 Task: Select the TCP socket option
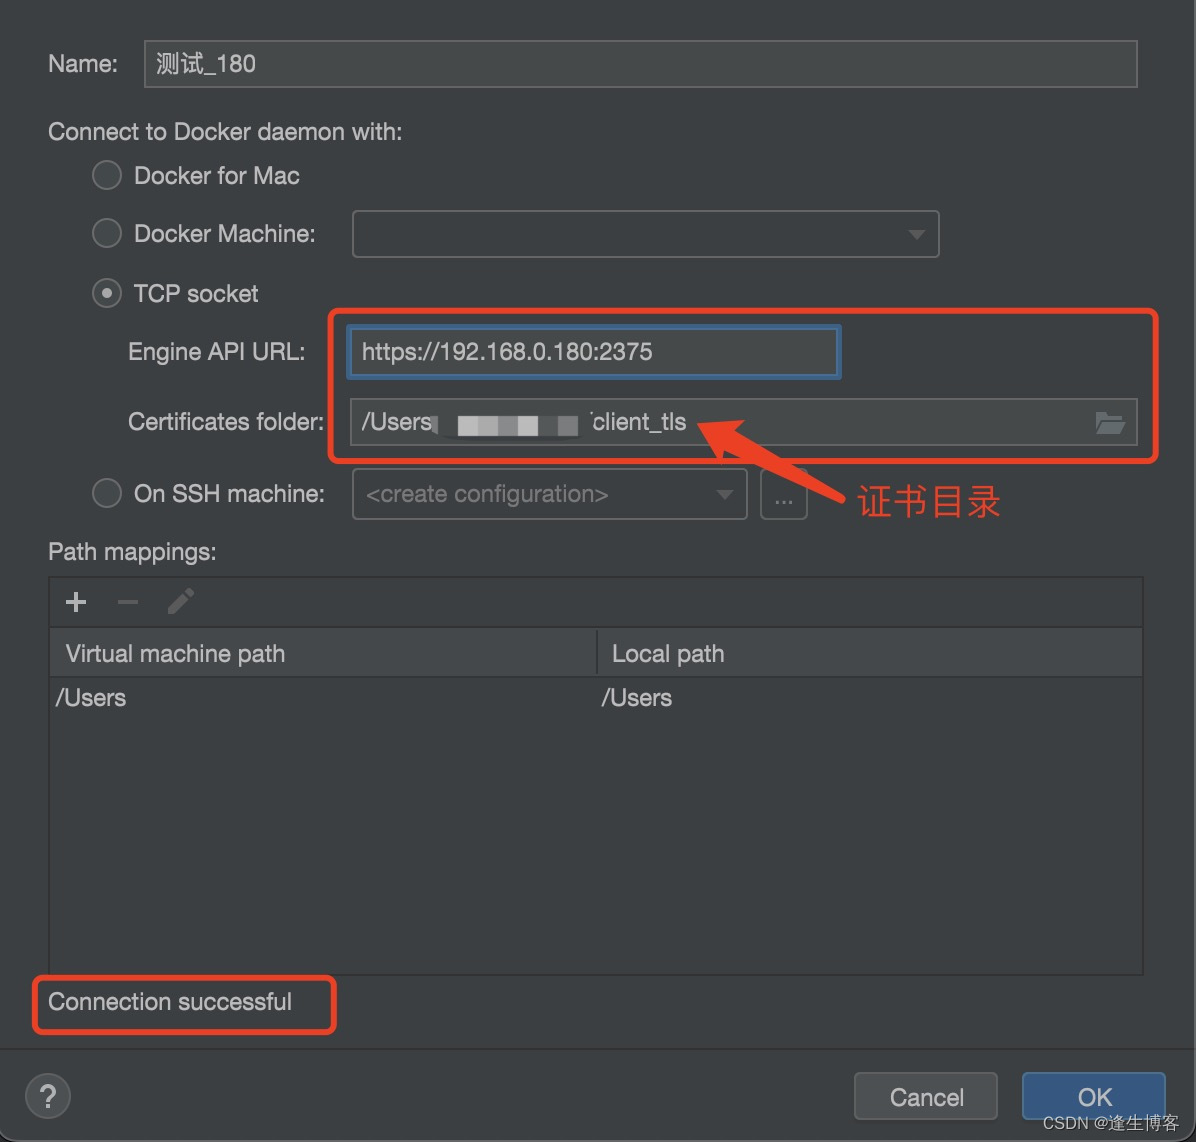tap(106, 293)
